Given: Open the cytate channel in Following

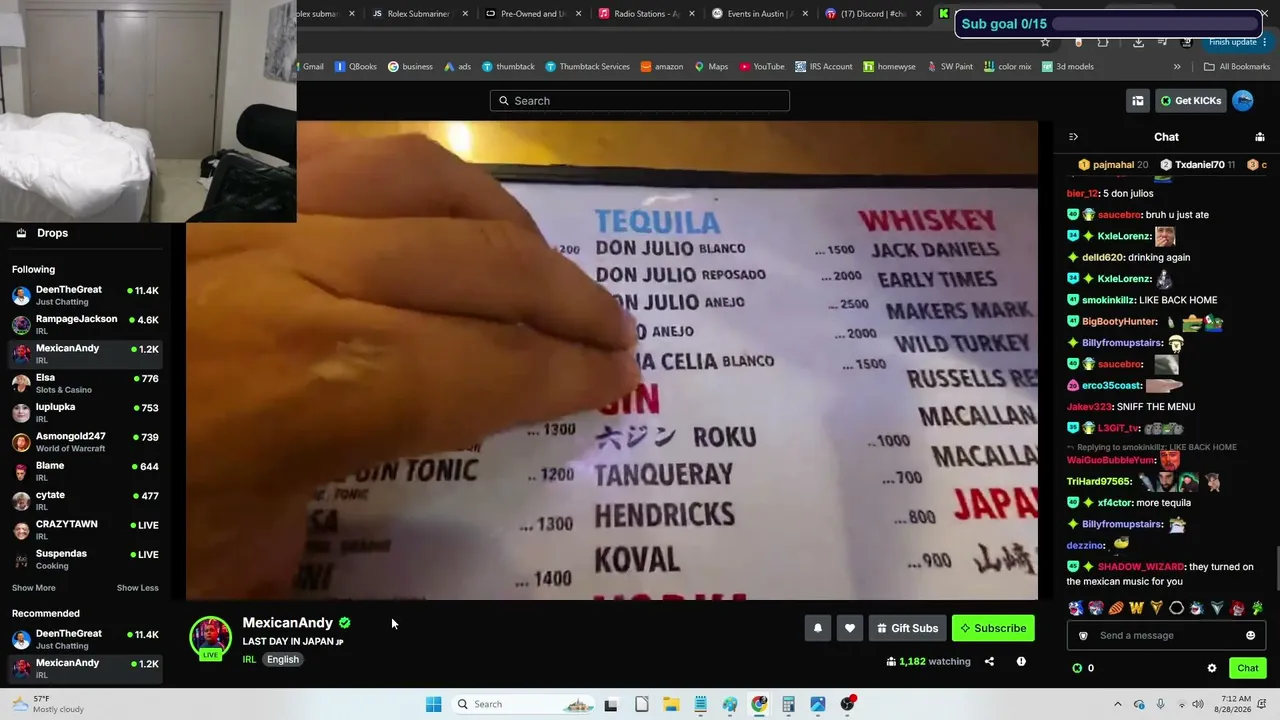Looking at the screenshot, I should [x=85, y=500].
